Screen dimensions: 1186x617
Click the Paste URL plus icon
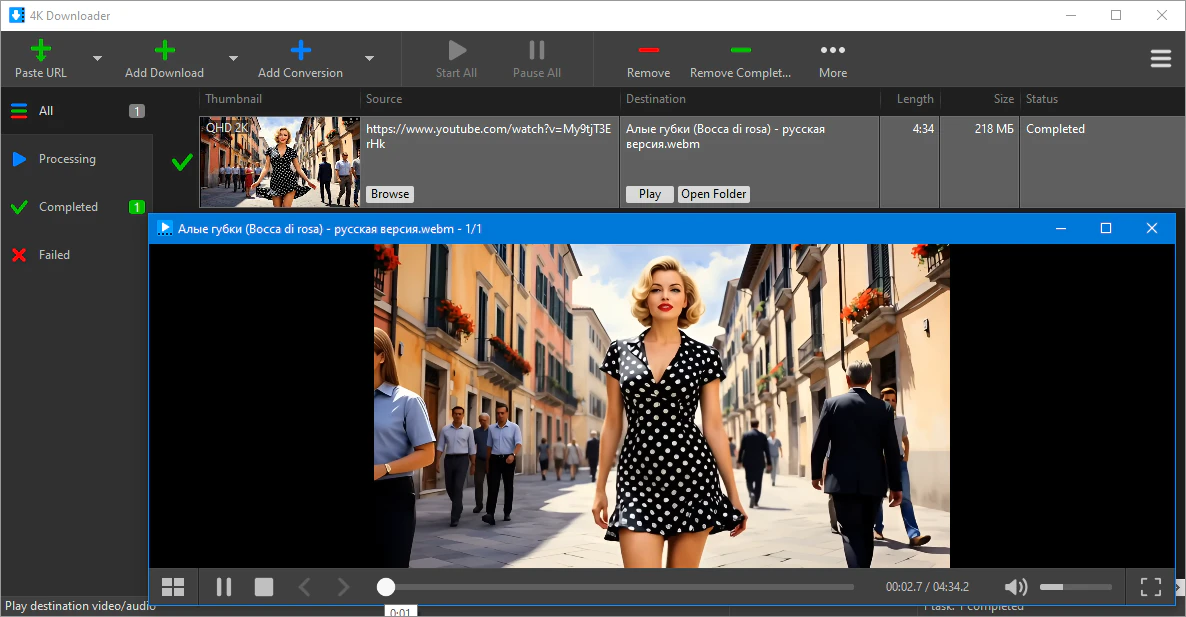[x=41, y=51]
